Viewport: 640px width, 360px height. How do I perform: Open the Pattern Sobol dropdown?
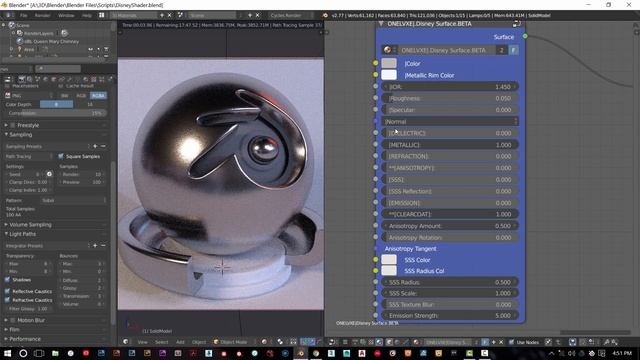click(x=73, y=200)
